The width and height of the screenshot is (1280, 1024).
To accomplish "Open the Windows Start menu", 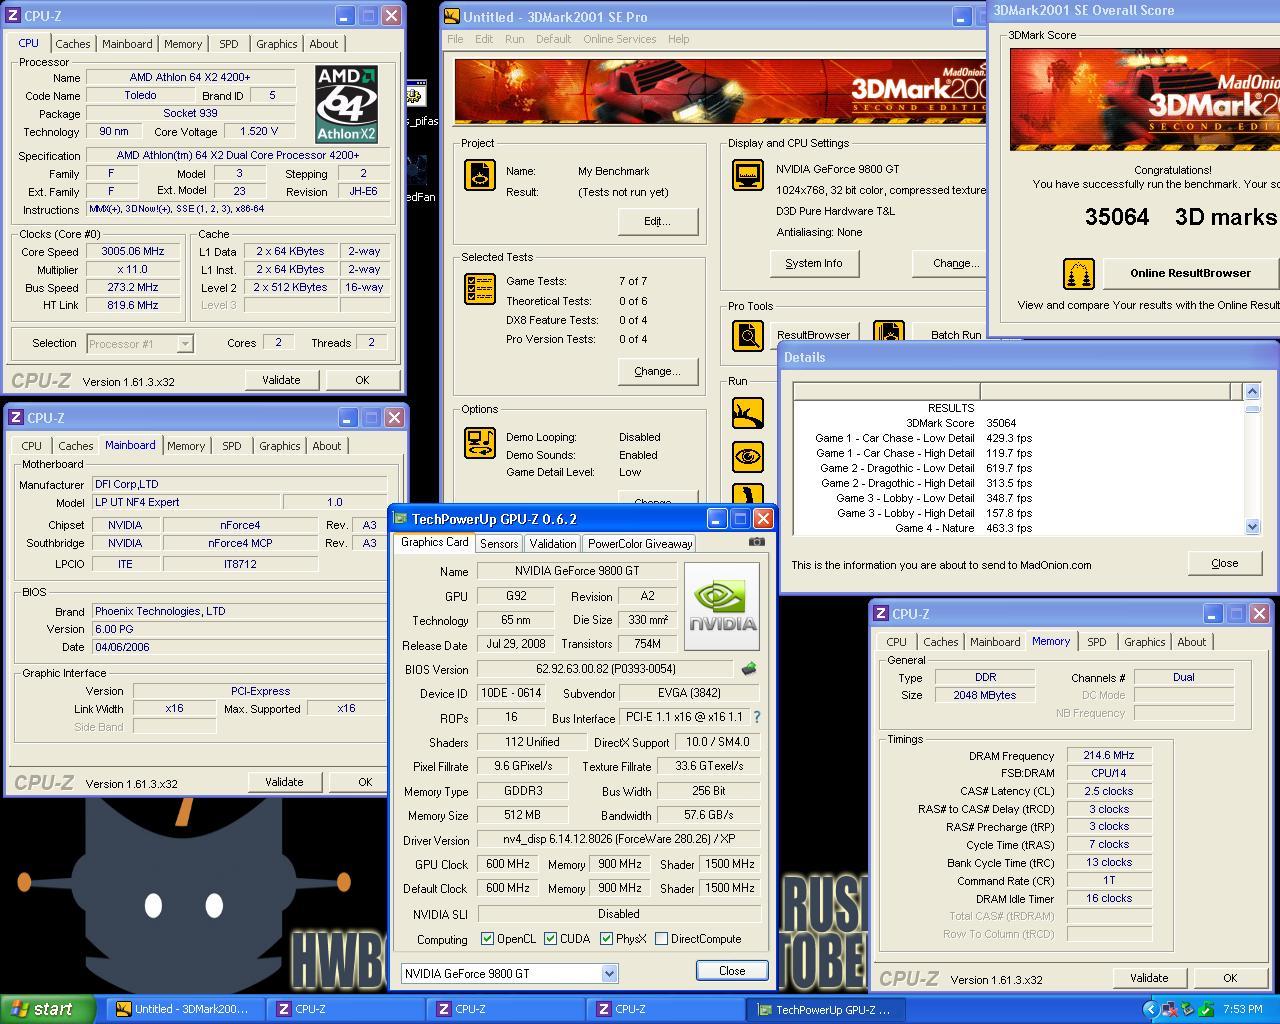I will pos(47,1009).
